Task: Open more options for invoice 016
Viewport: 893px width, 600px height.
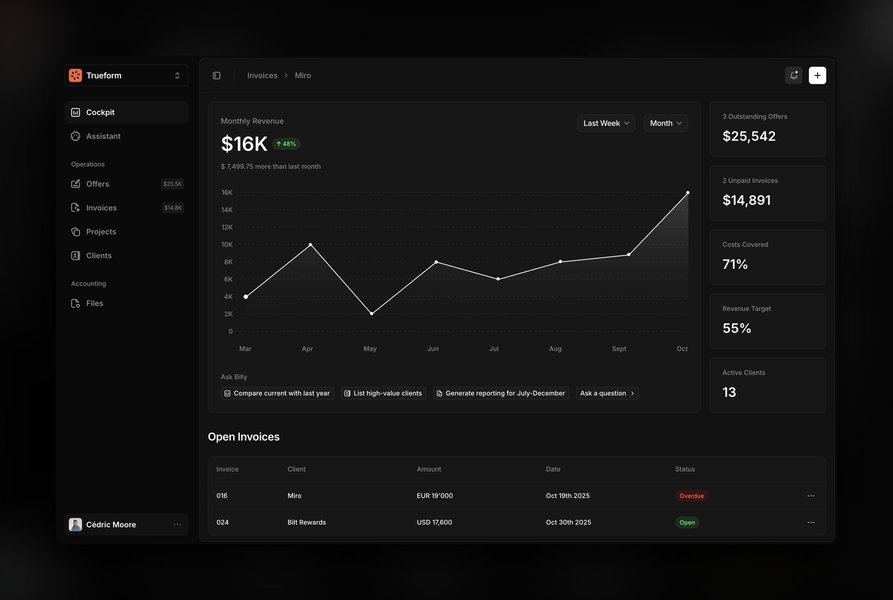Action: [x=811, y=496]
